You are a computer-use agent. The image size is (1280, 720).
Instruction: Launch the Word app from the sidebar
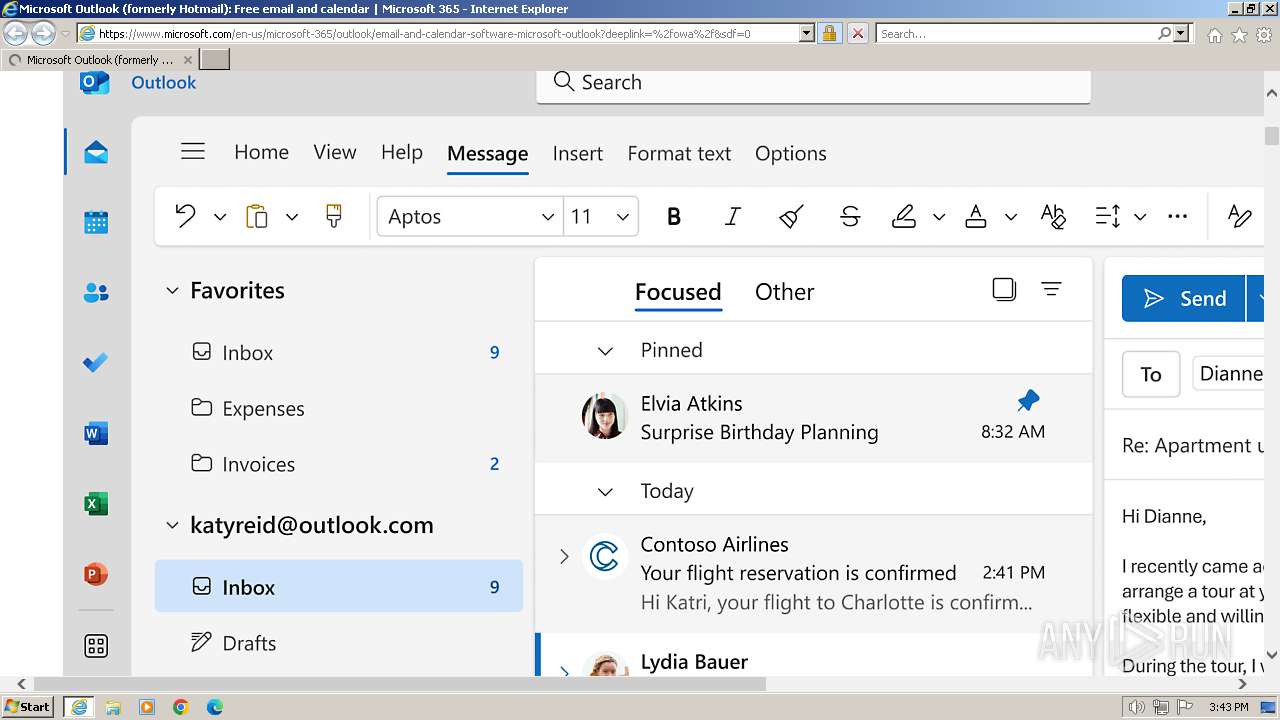(x=96, y=433)
